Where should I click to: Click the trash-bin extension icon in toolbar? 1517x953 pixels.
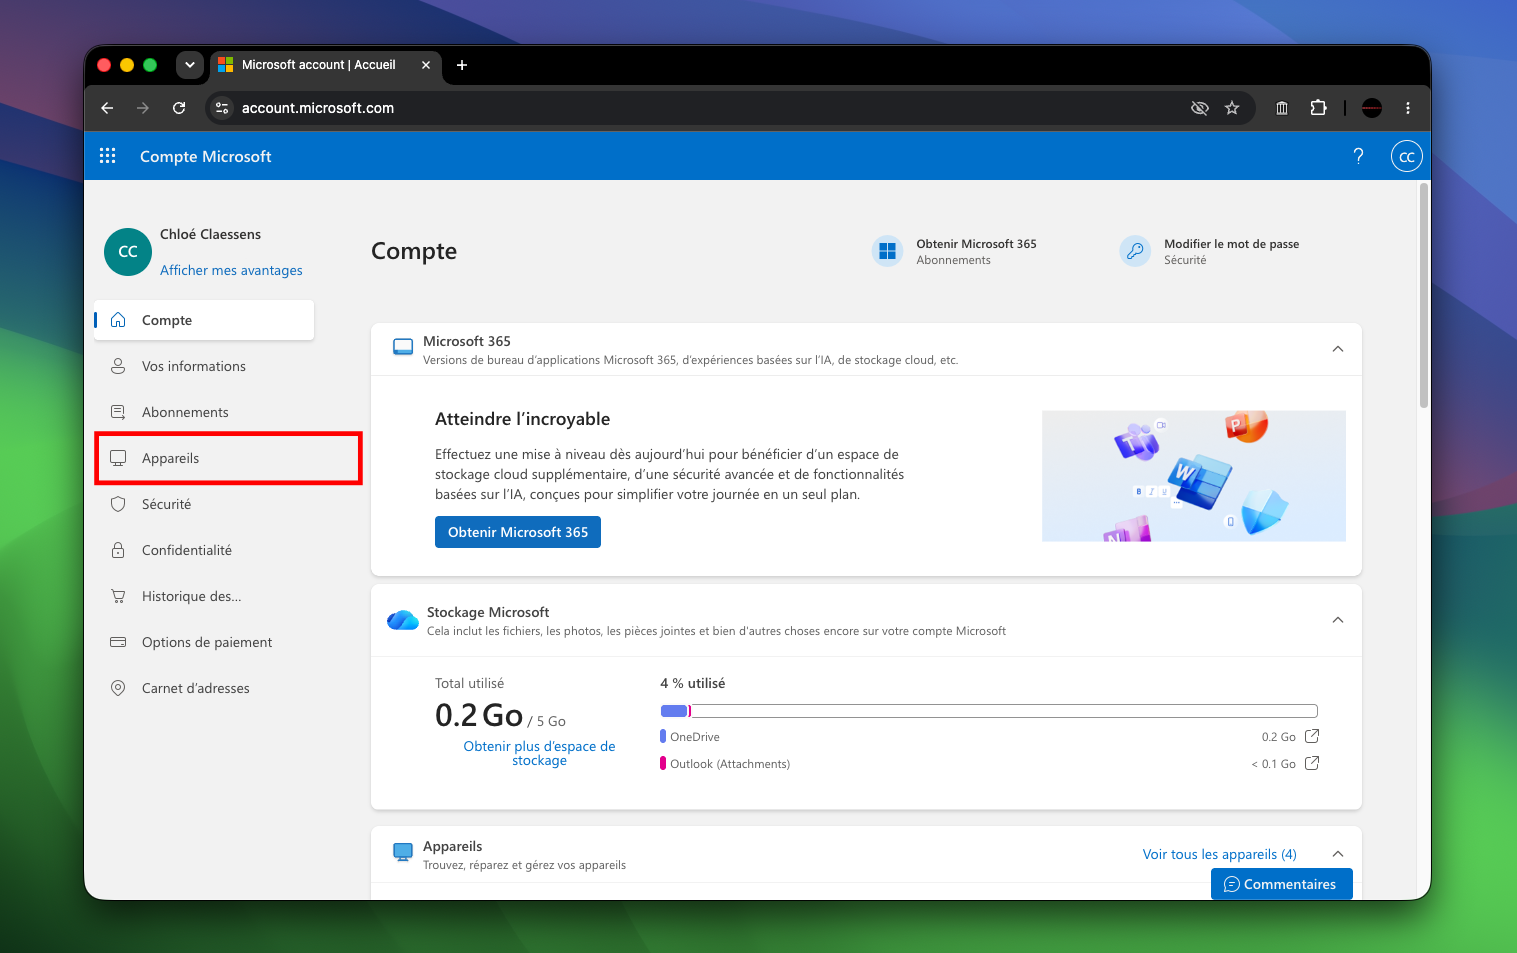[x=1282, y=108]
